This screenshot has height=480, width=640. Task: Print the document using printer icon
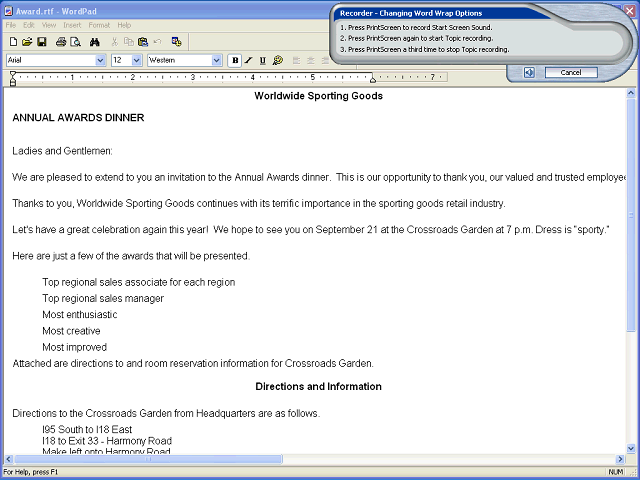point(61,42)
